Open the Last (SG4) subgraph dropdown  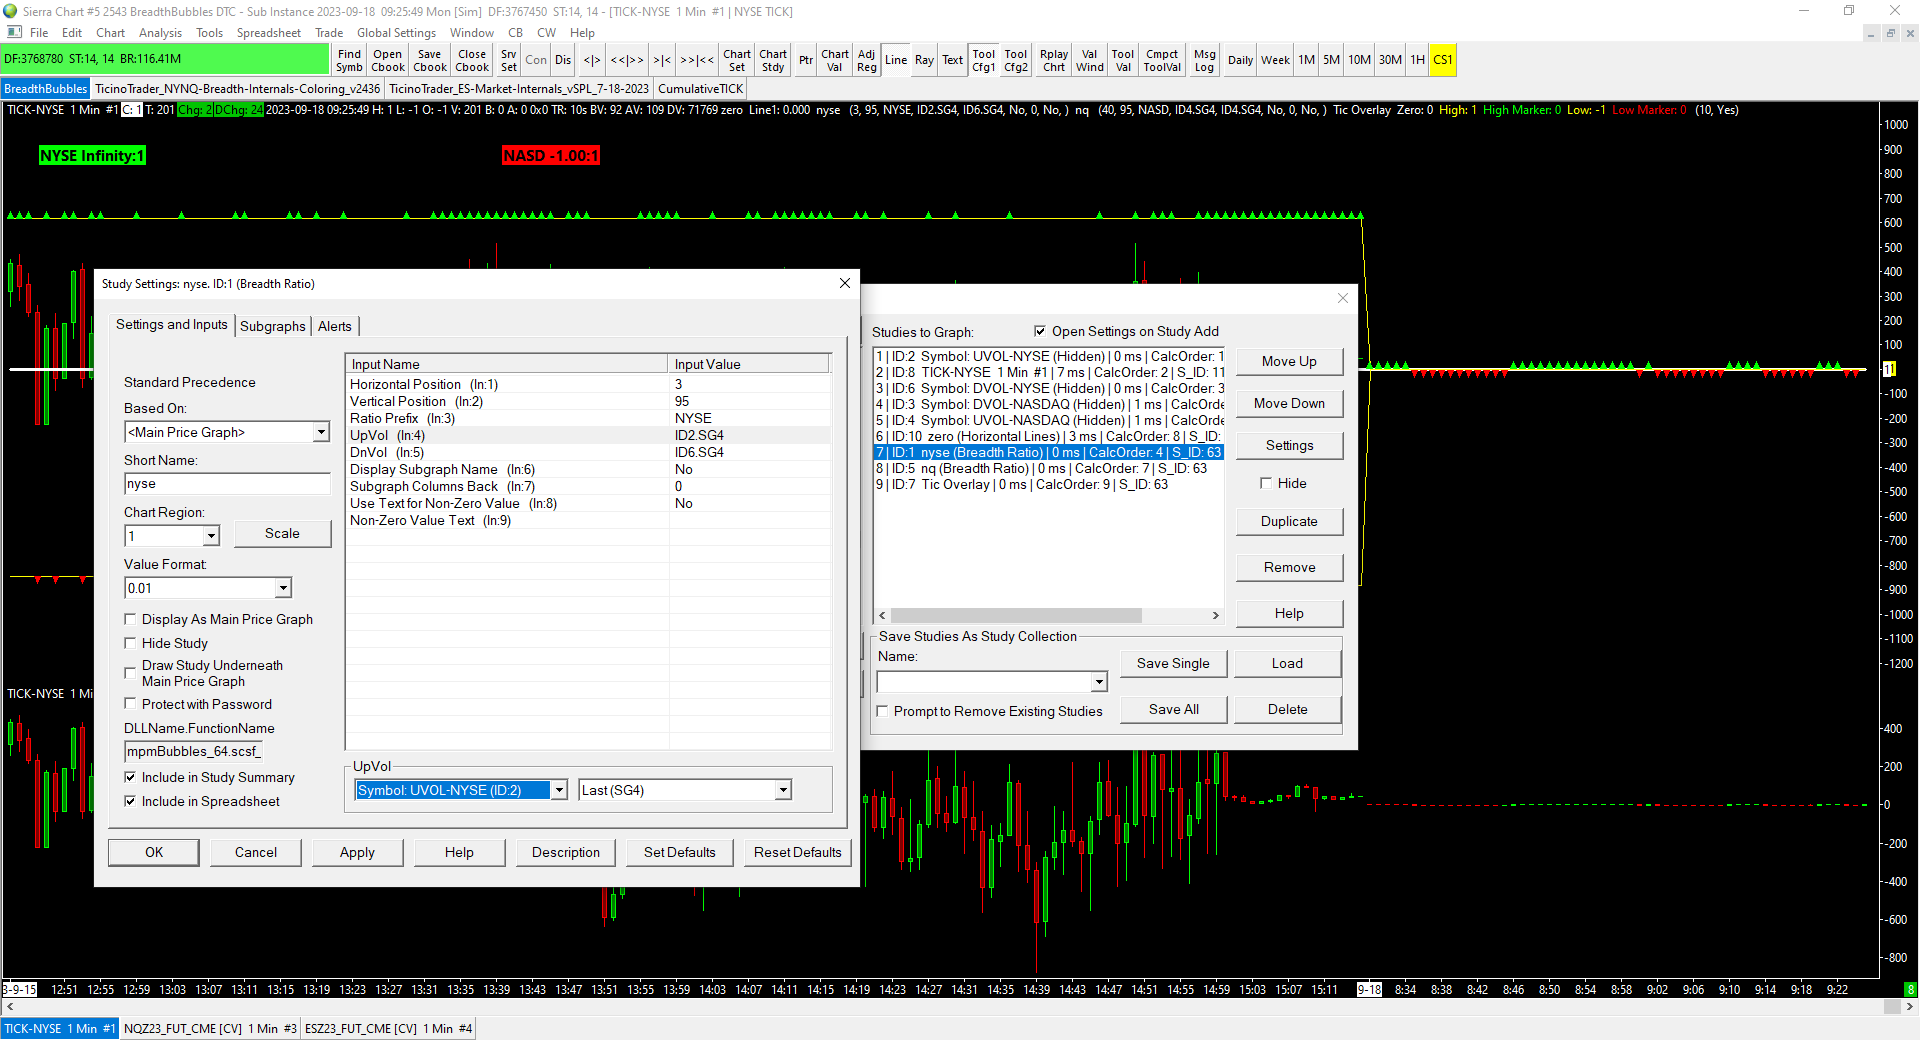[783, 790]
